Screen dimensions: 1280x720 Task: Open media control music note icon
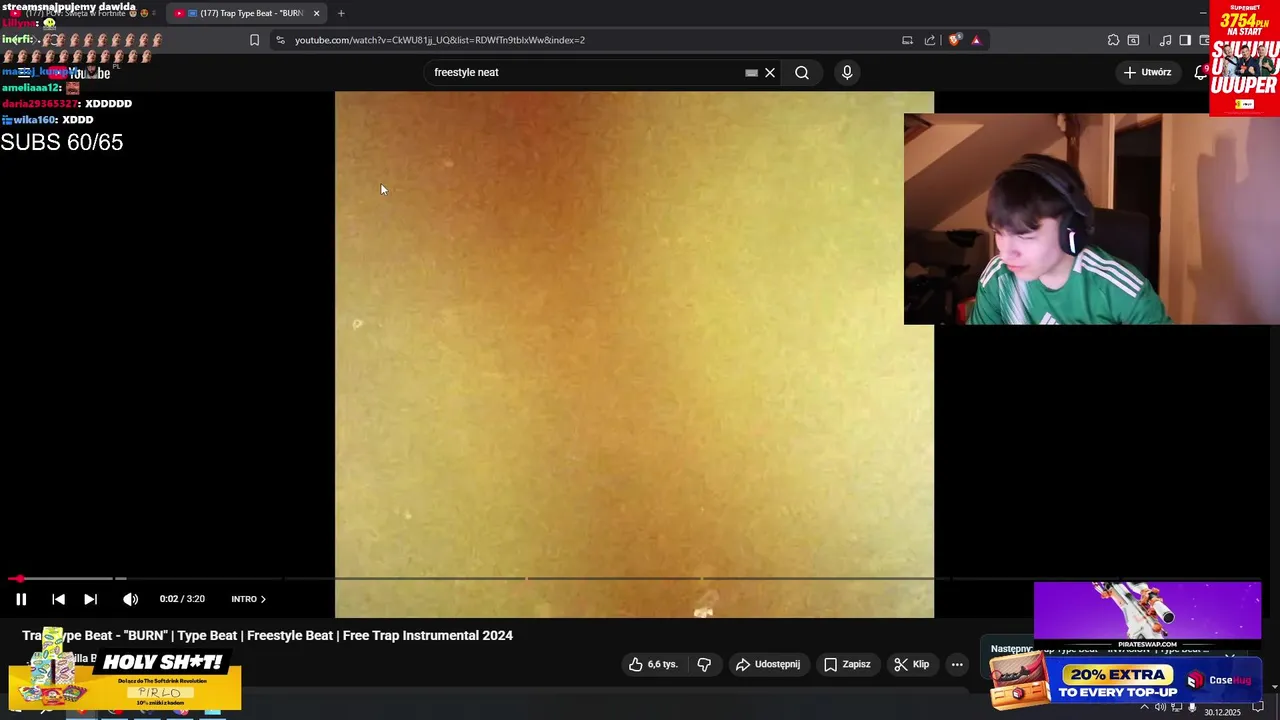pyautogui.click(x=1165, y=40)
